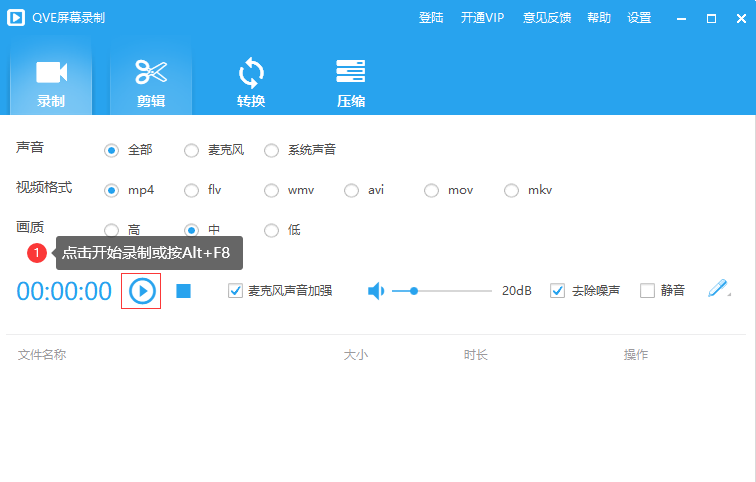Click the start recording play button
Viewport: 756px width, 482px height.
point(142,291)
